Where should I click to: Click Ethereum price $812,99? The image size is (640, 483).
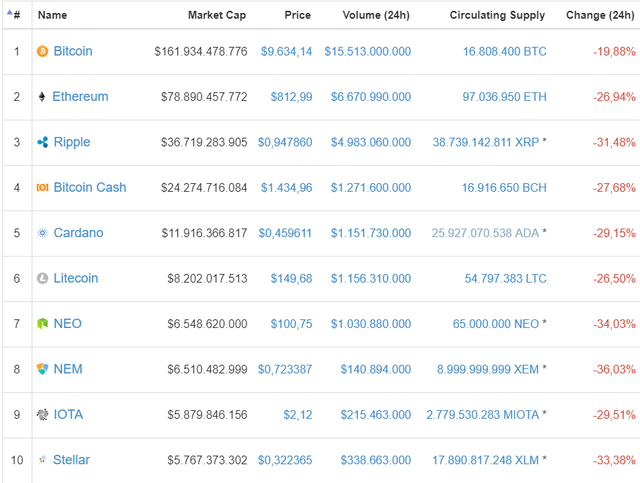(x=291, y=97)
